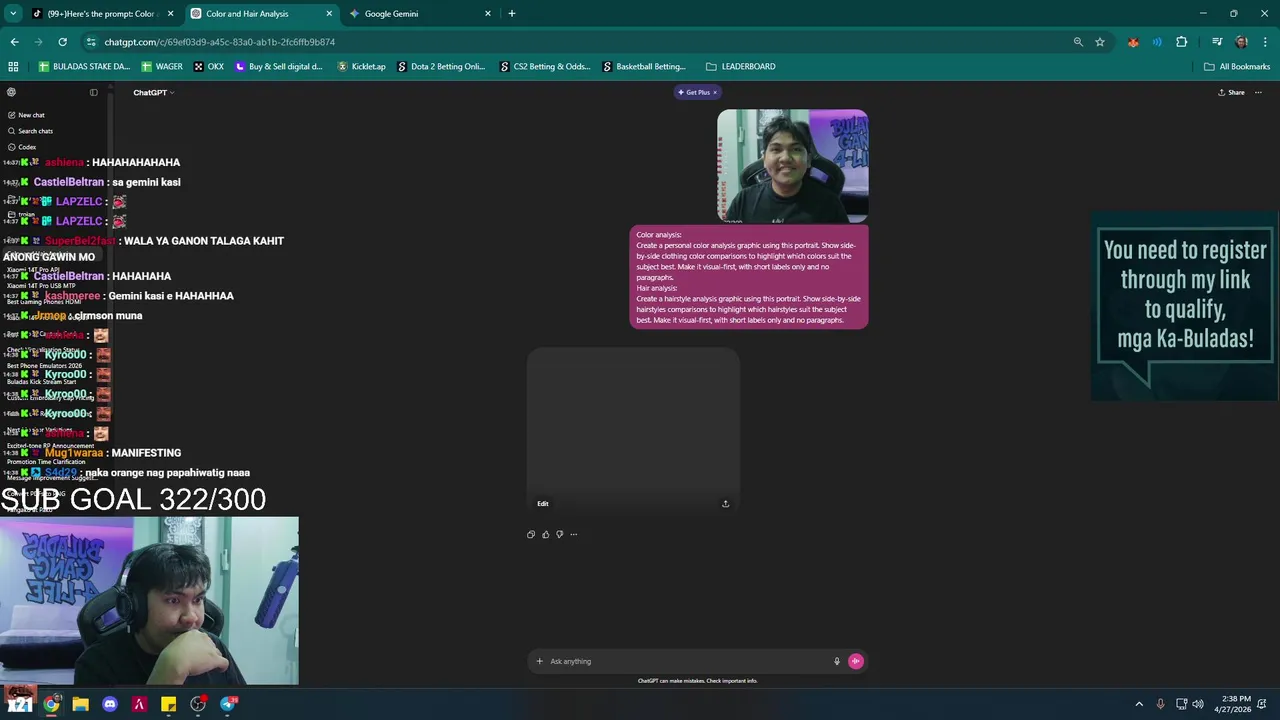Viewport: 1280px width, 720px height.
Task: Collapse the ChatGPT sidebar
Action: pyautogui.click(x=94, y=92)
